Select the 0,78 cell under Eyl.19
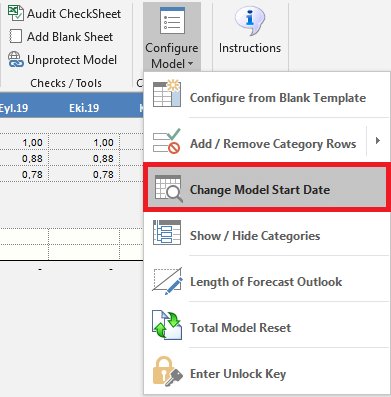The image size is (391, 397). pyautogui.click(x=24, y=174)
